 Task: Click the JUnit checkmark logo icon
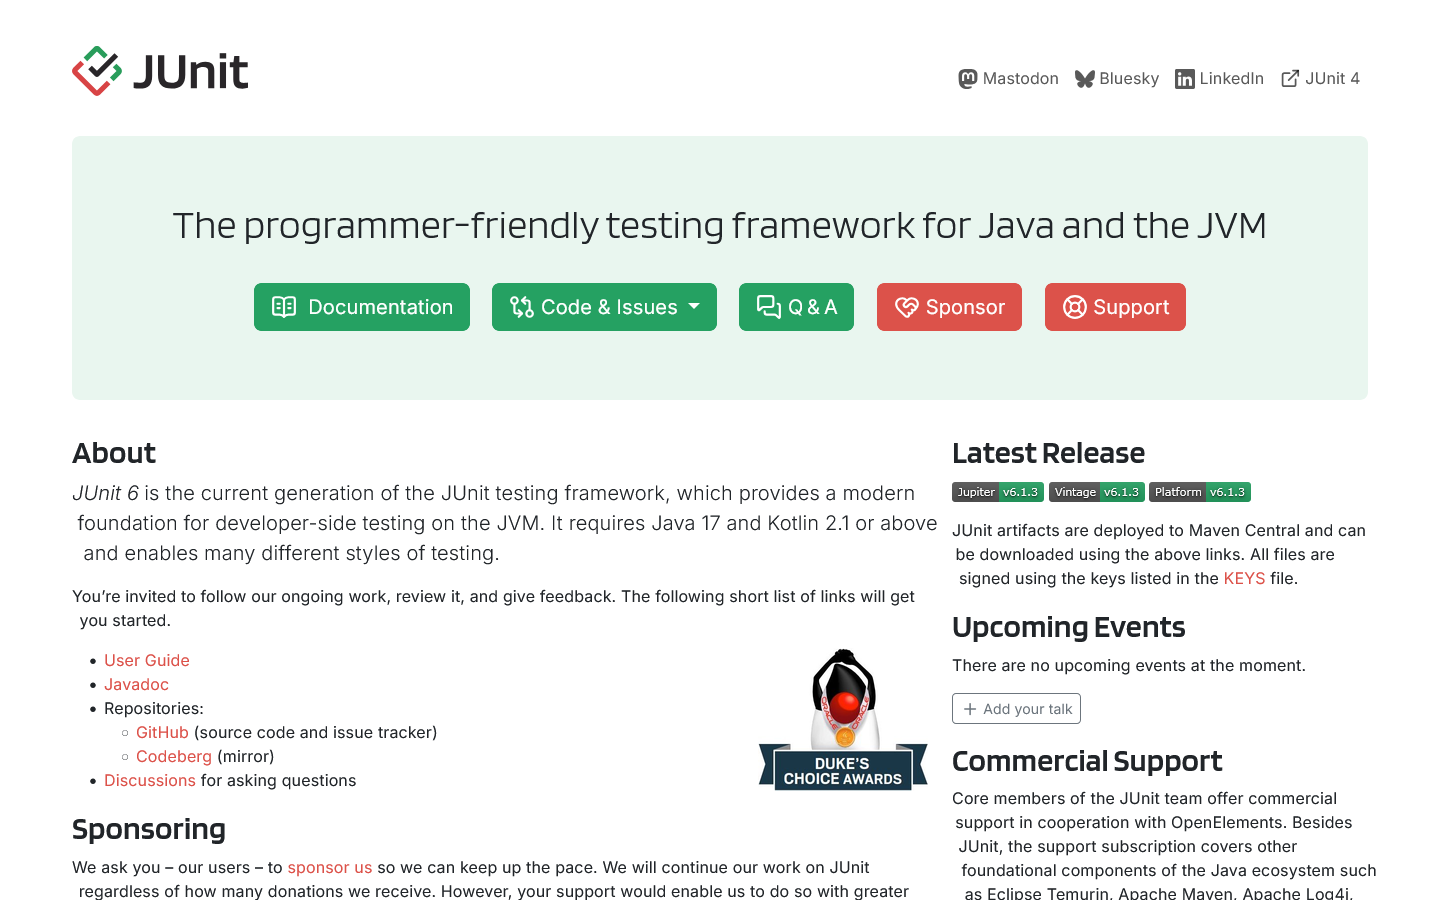coord(97,71)
